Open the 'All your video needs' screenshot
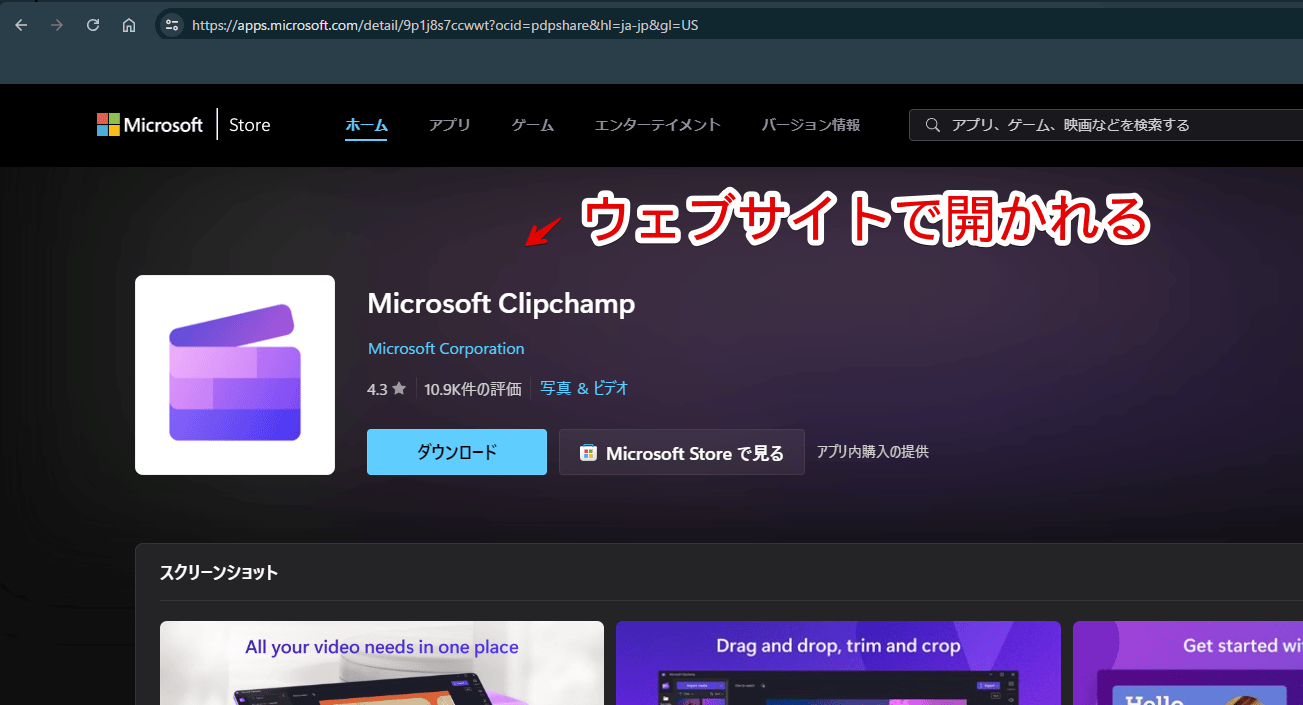 pos(382,663)
